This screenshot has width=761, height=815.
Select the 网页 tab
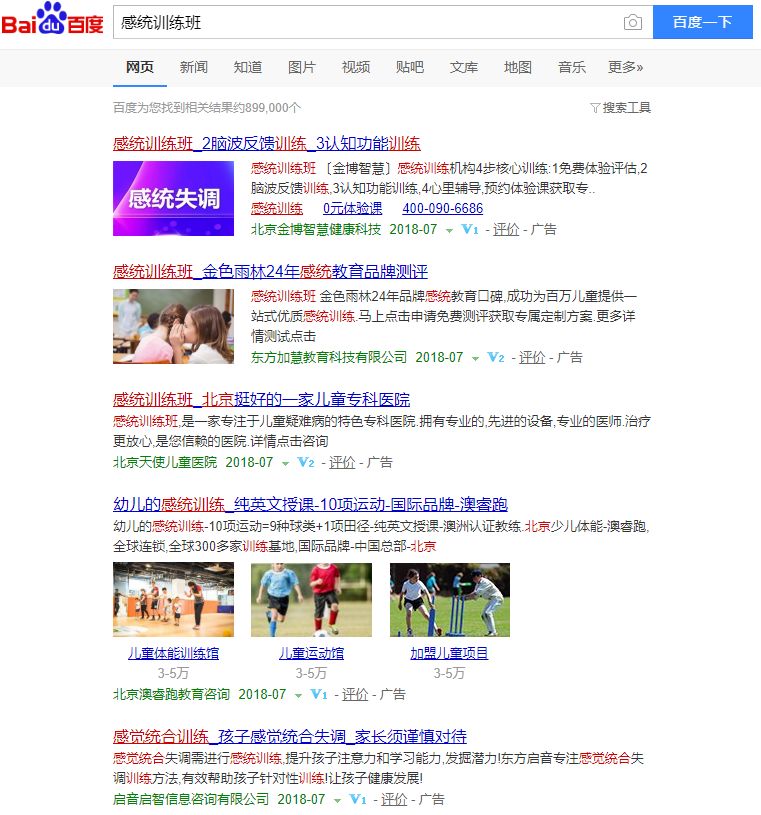(140, 67)
